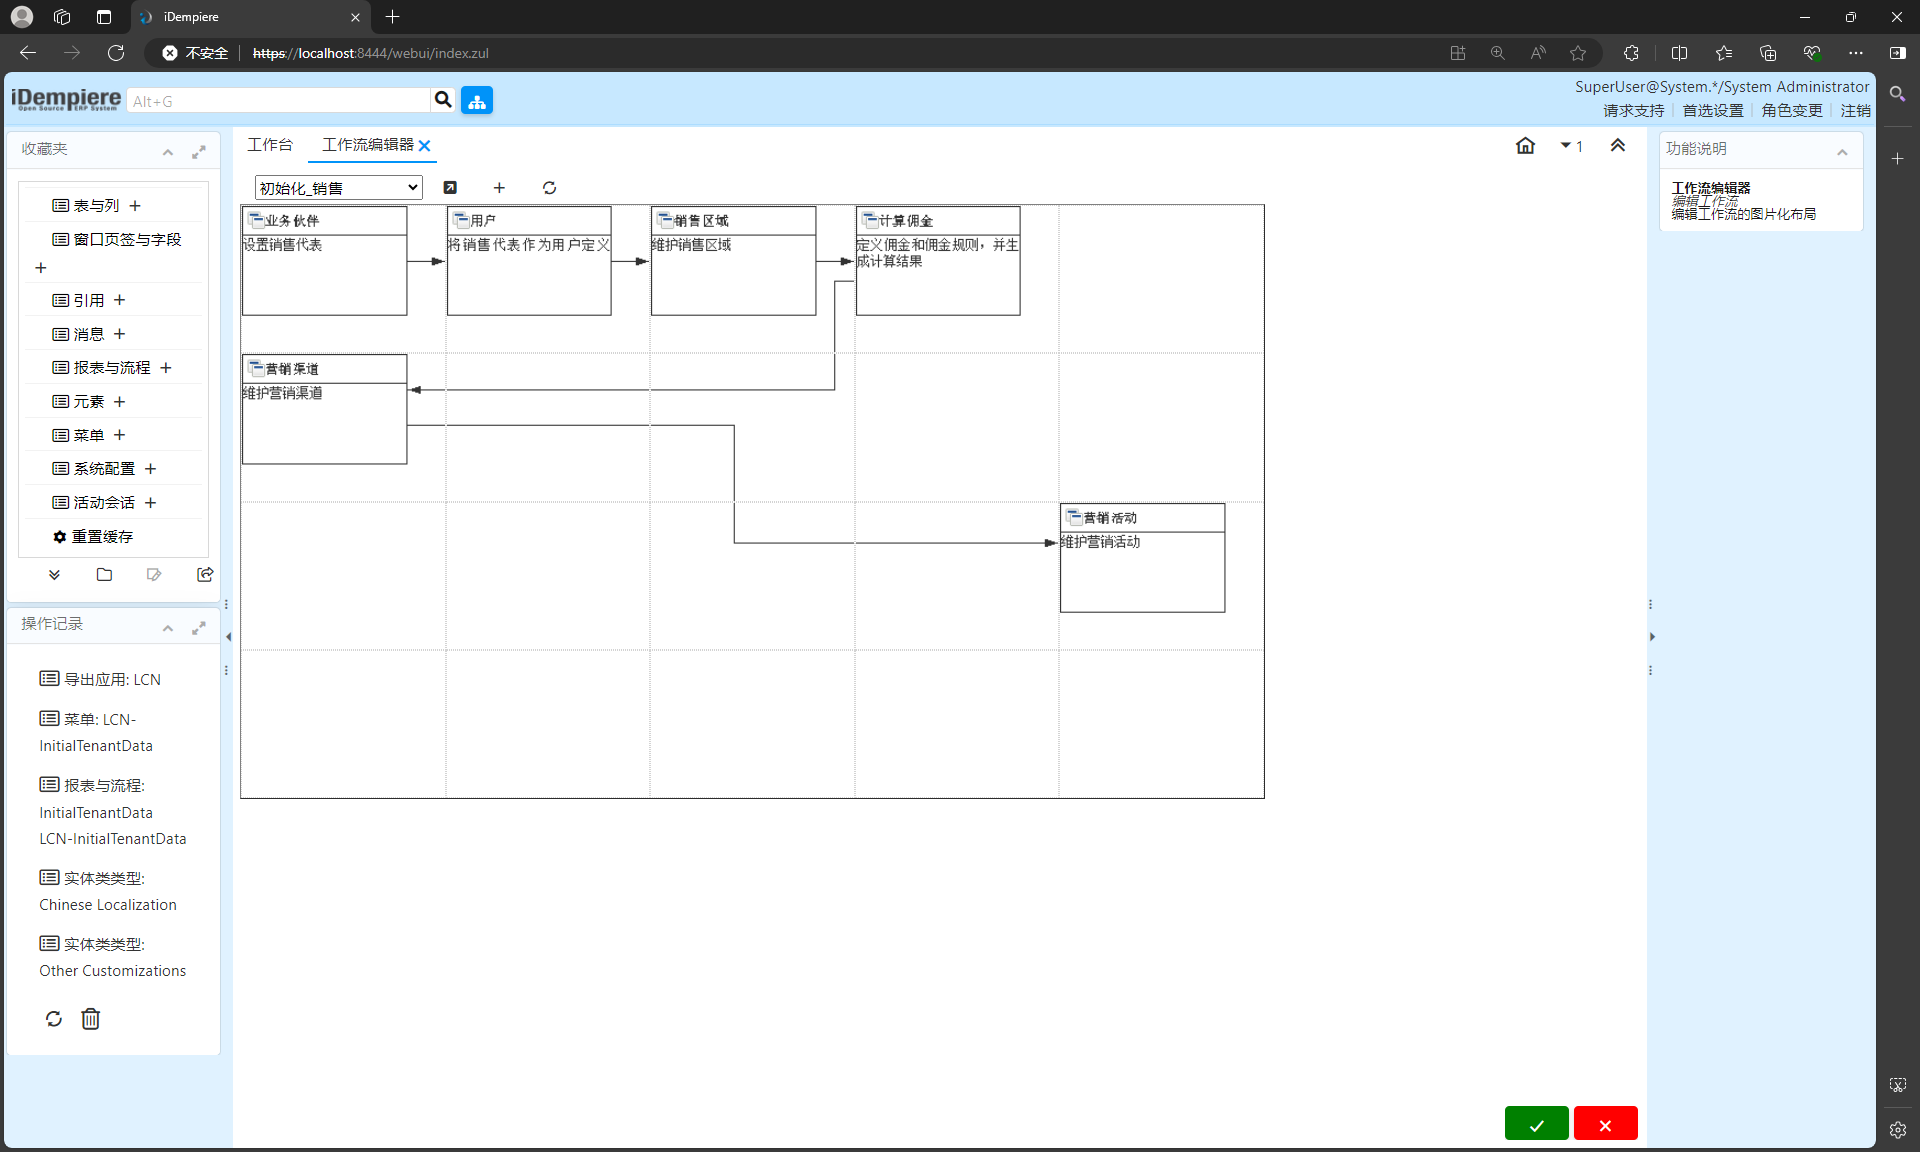This screenshot has height=1152, width=1920.
Task: Select the 计算佣金 workflow node
Action: tap(938, 261)
